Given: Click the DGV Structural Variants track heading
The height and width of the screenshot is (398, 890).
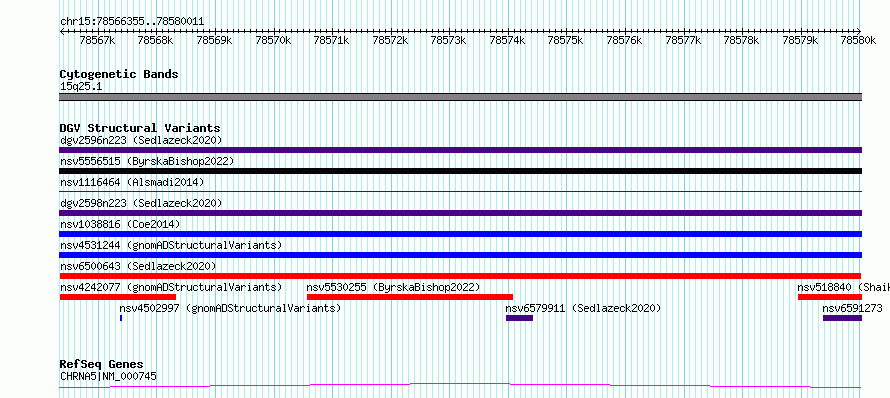Looking at the screenshot, I should tap(140, 128).
